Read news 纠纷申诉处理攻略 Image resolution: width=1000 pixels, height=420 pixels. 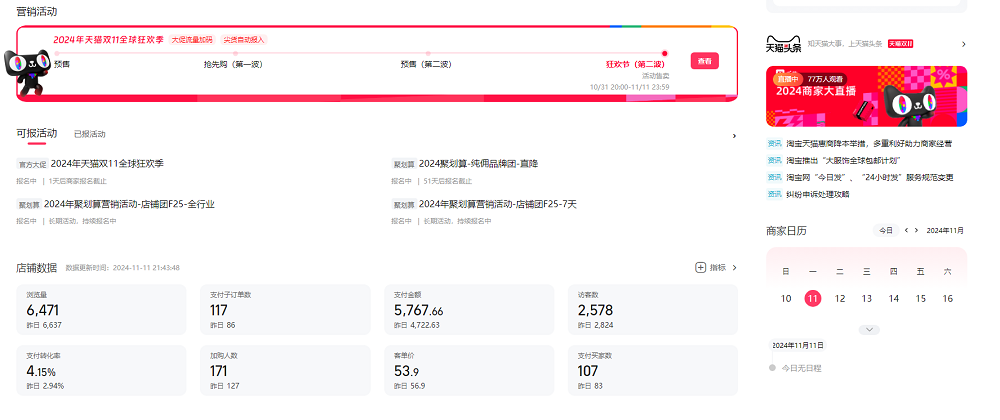click(x=818, y=194)
